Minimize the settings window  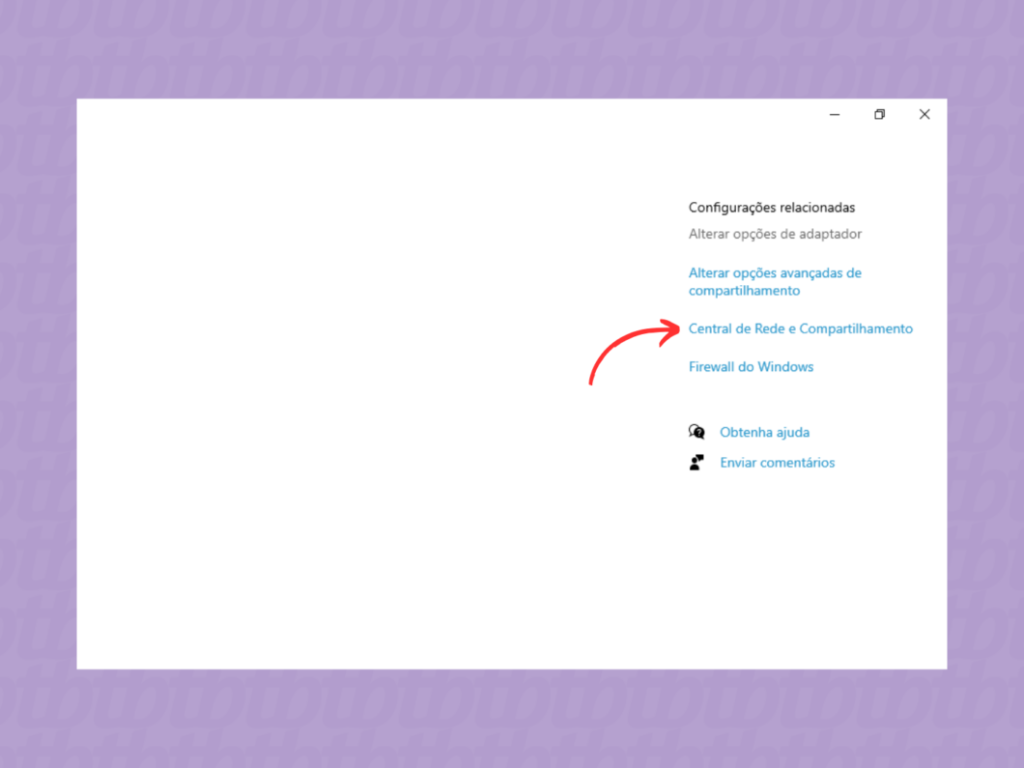point(835,114)
